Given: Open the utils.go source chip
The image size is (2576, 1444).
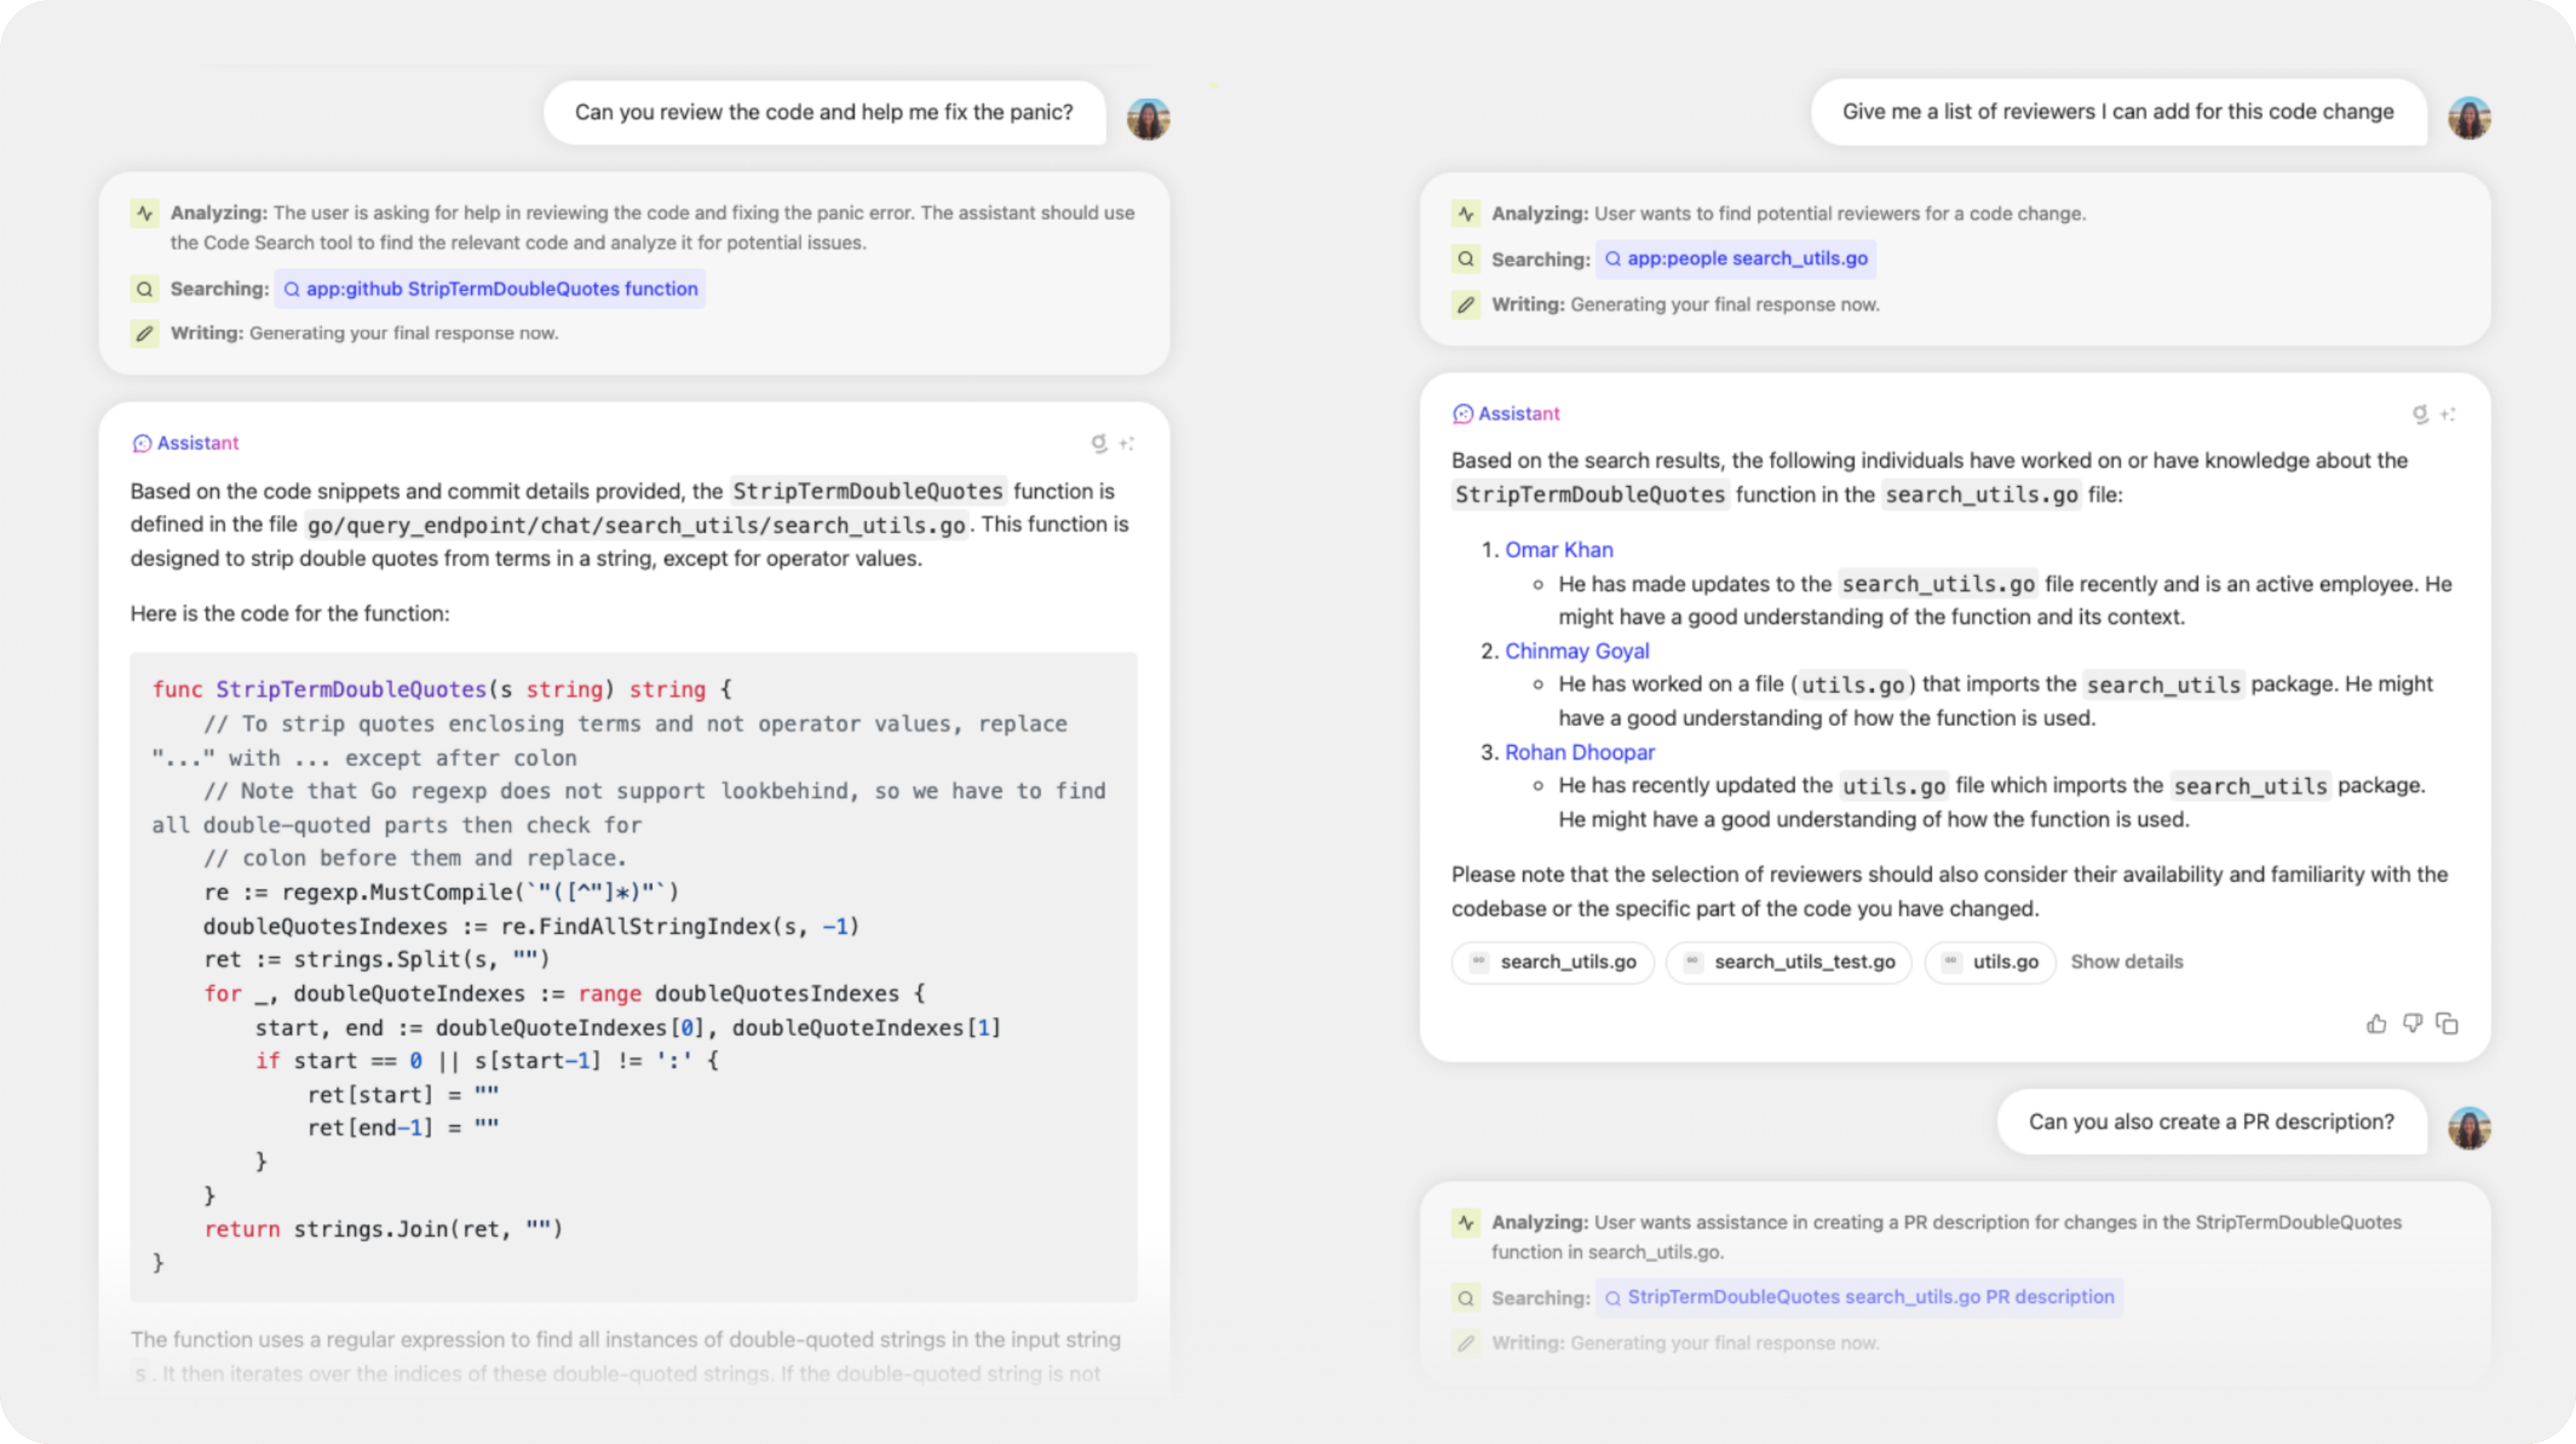Looking at the screenshot, I should pos(1989,962).
